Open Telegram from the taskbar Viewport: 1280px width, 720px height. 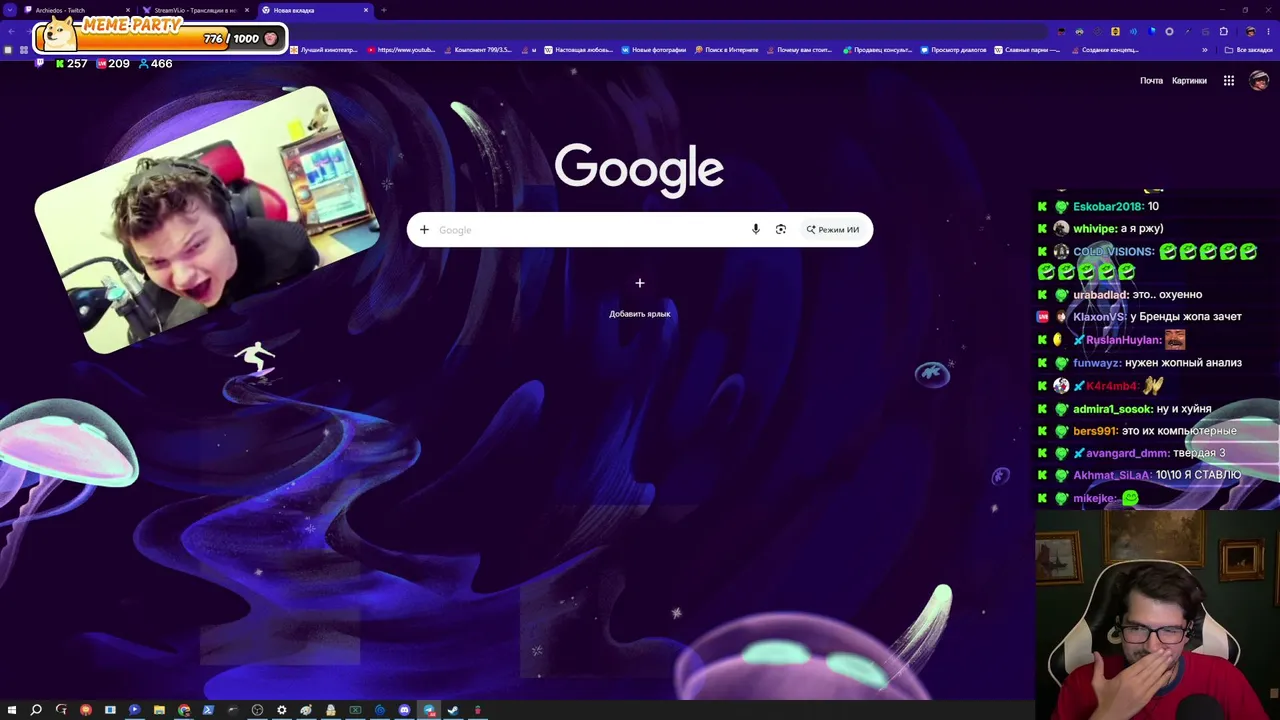click(429, 710)
